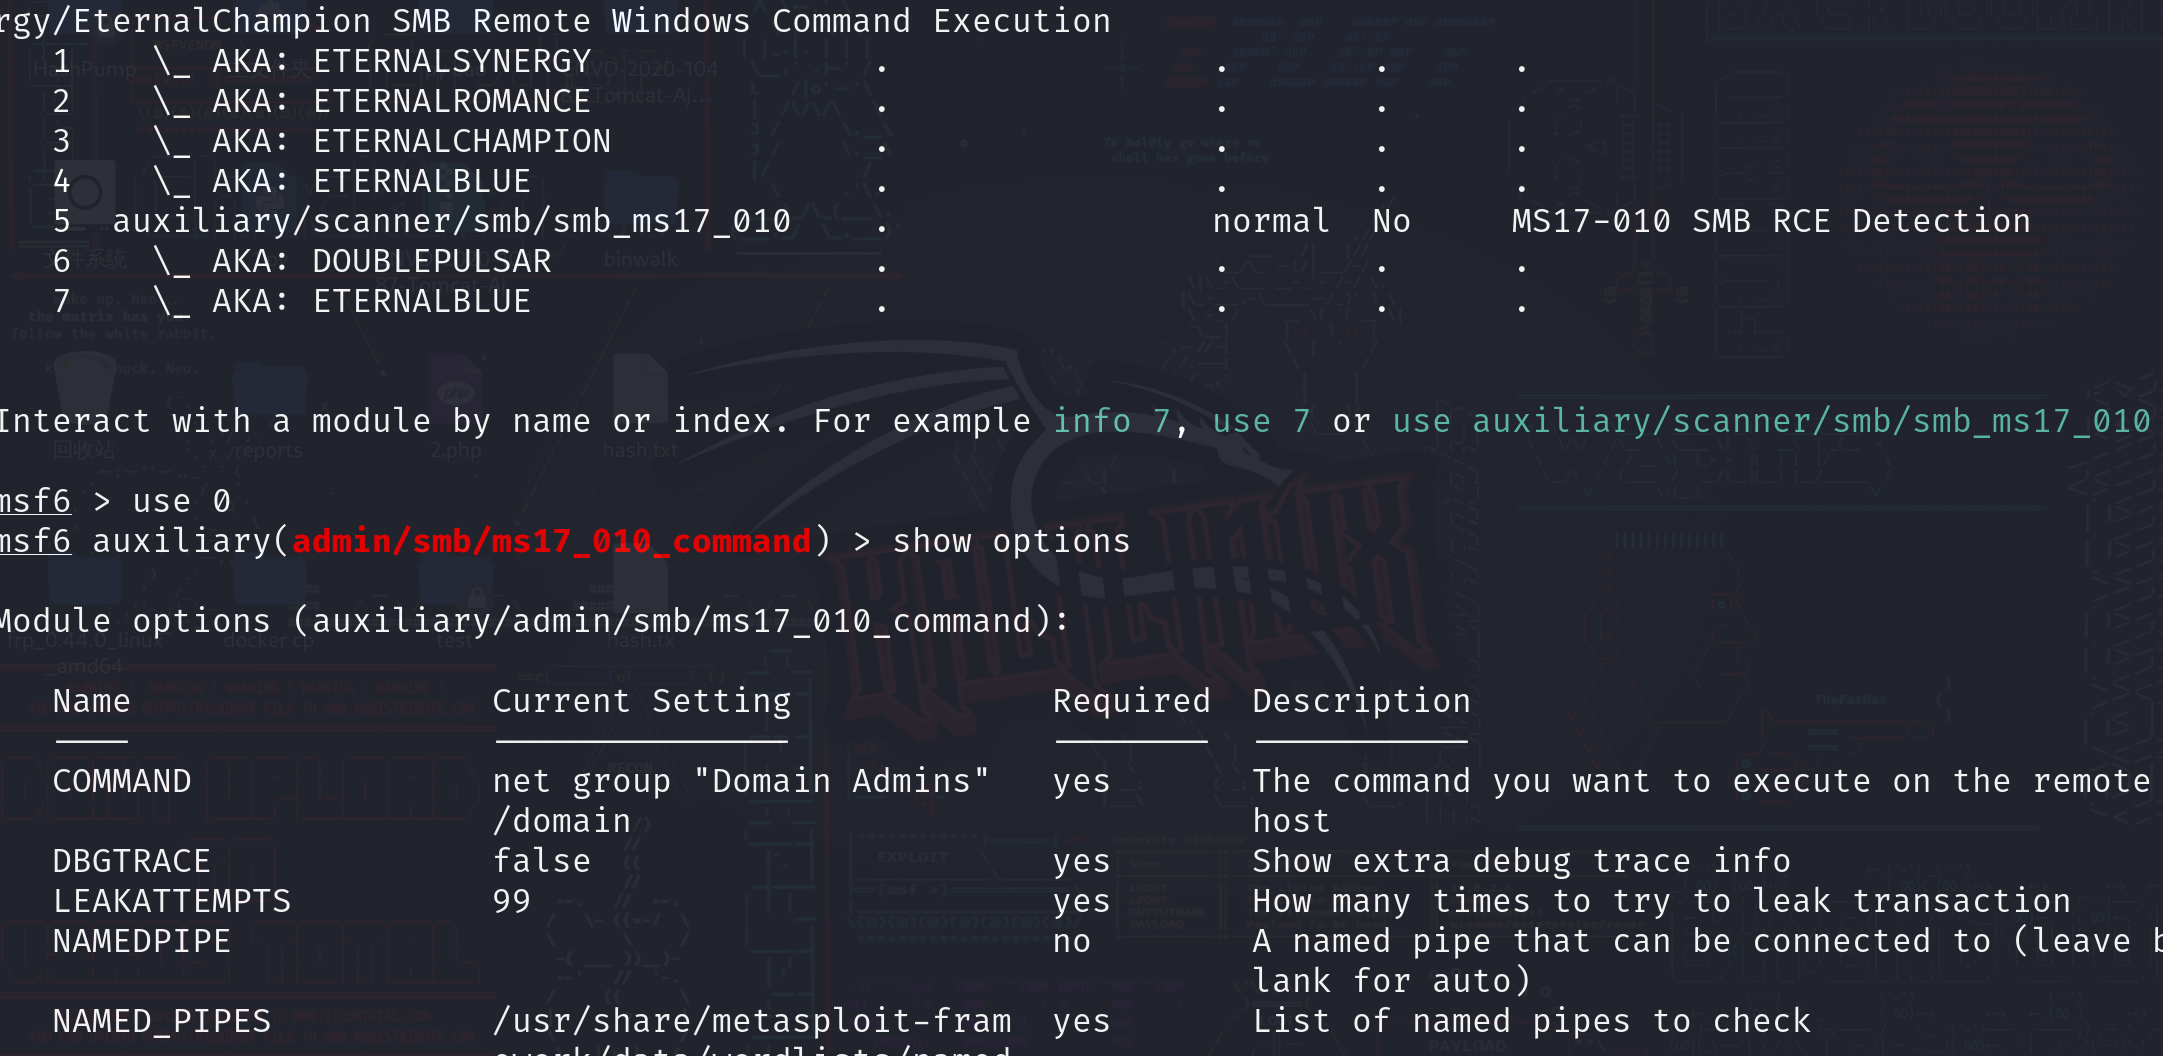Click the NAMED_PIPES option name
Screen dimensions: 2163x1056
pyautogui.click(x=162, y=1022)
